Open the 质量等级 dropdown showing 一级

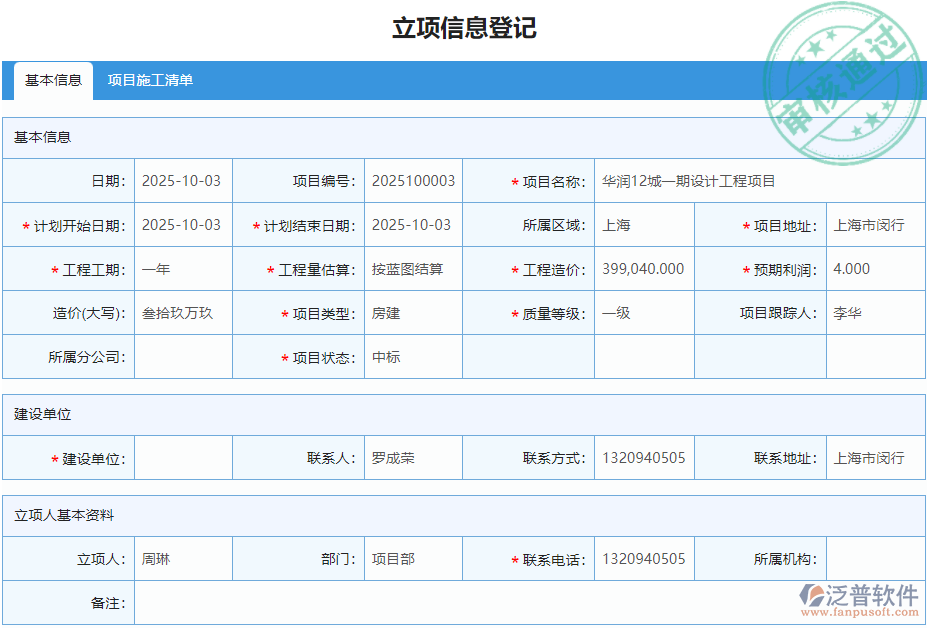coord(644,312)
